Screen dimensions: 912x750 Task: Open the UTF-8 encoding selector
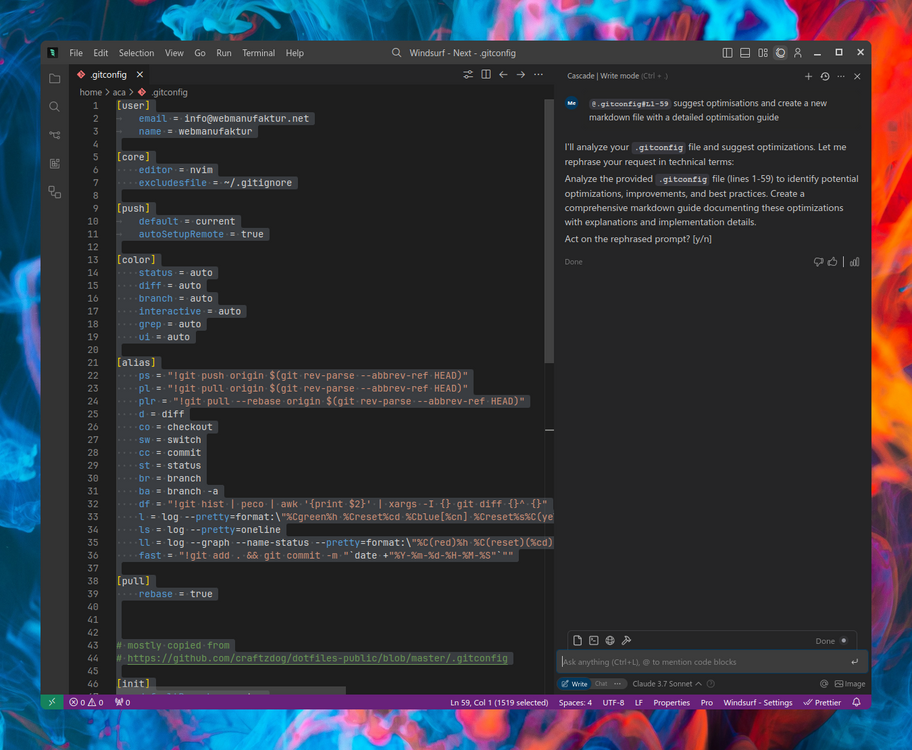[613, 702]
